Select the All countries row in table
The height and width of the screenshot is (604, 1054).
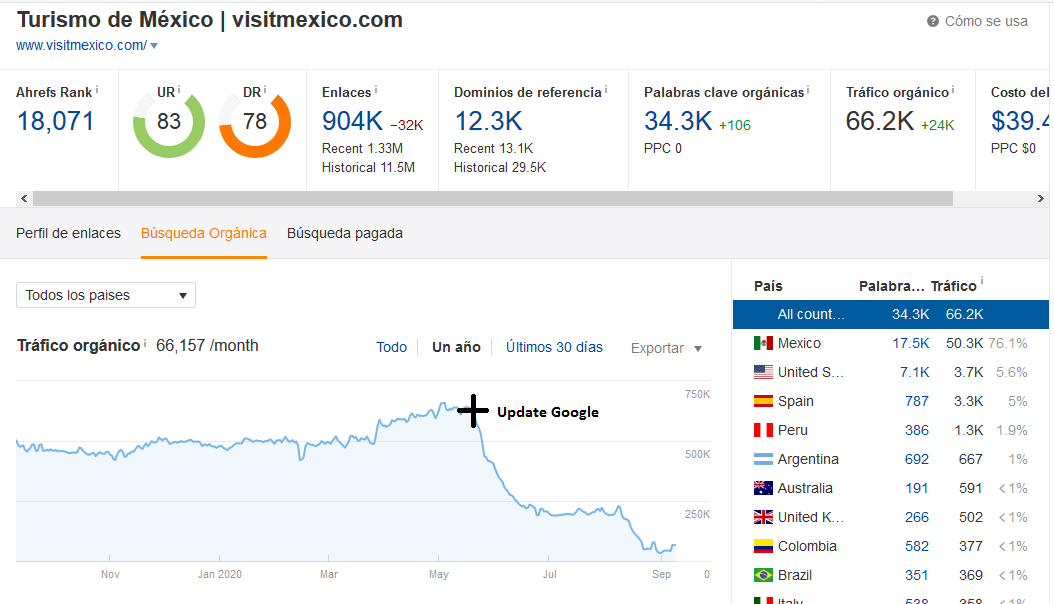point(890,314)
